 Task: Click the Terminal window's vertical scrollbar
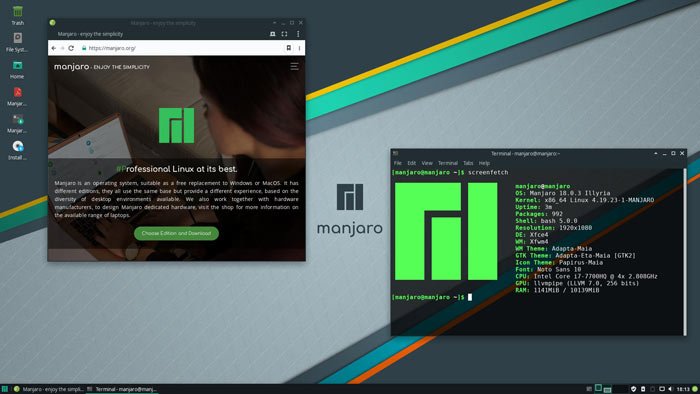685,251
